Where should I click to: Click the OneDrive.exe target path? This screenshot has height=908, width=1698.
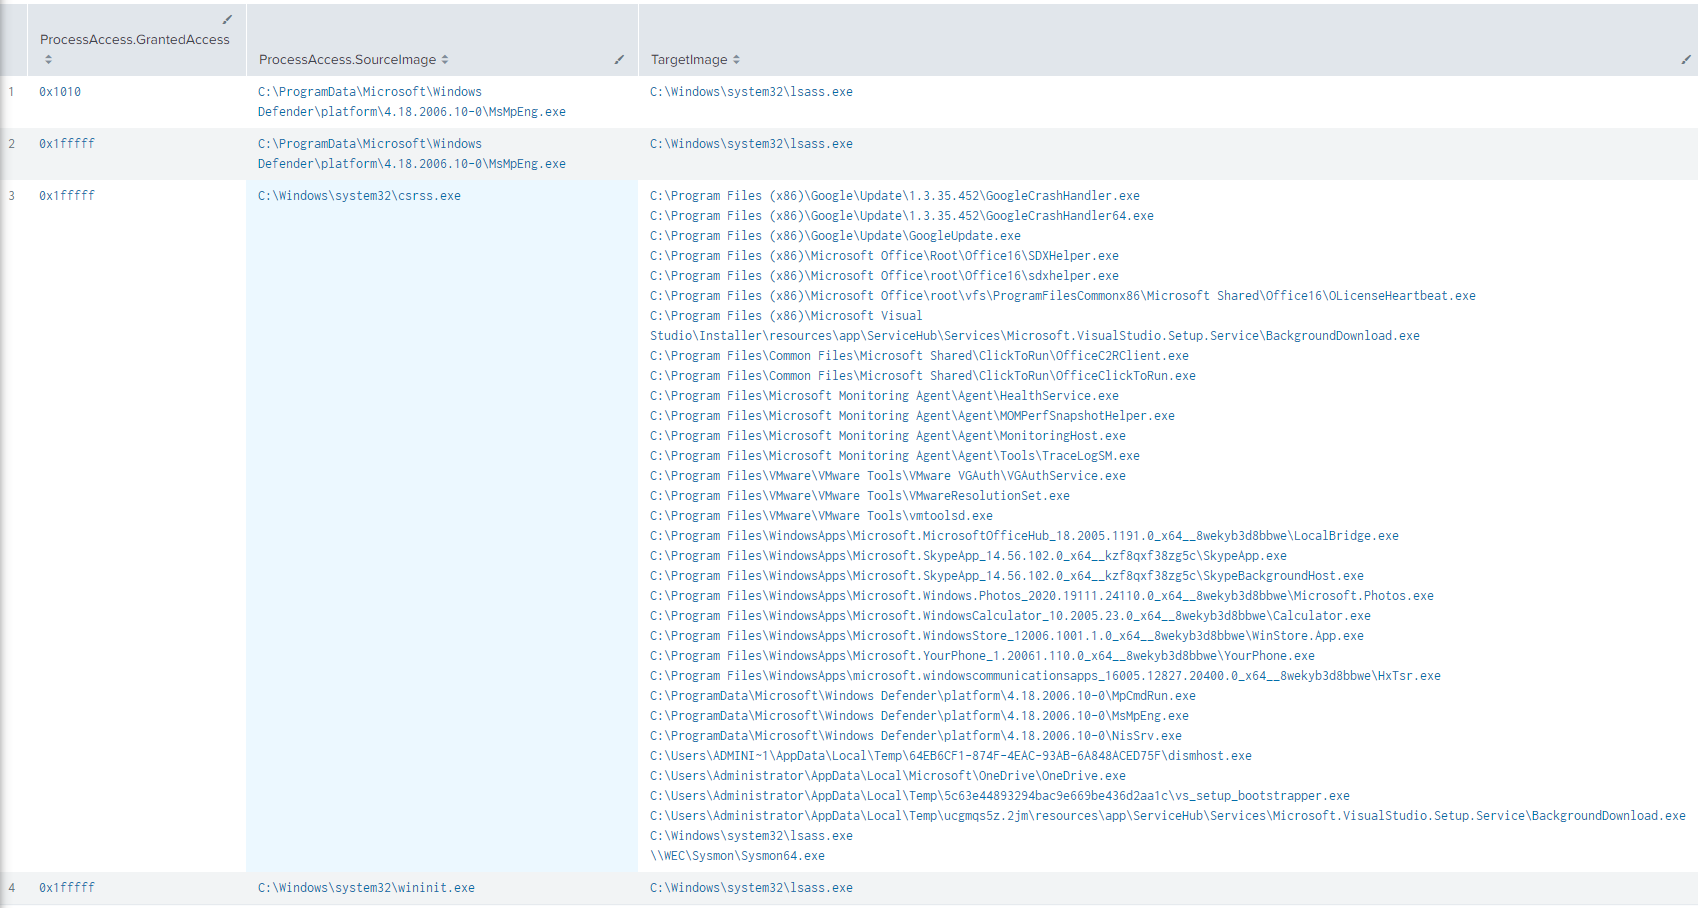[887, 776]
